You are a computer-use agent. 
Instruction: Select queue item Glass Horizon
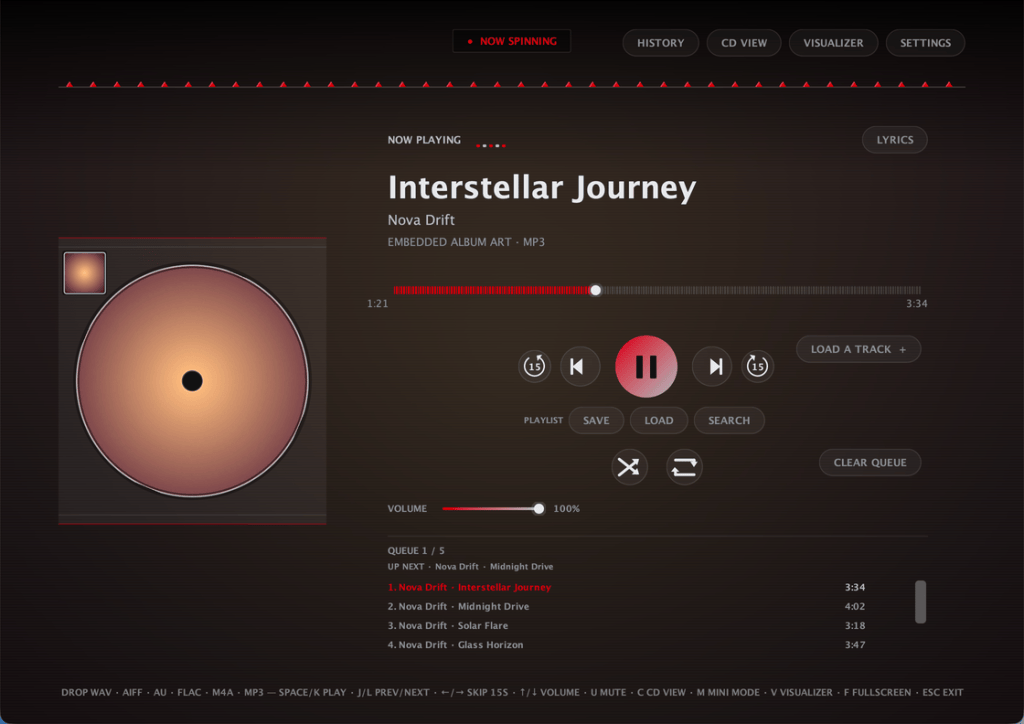pos(455,644)
